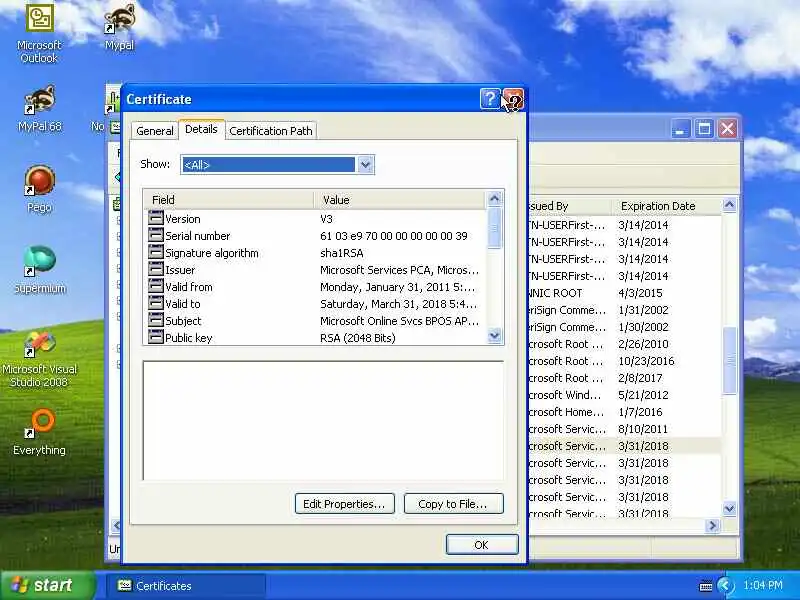This screenshot has height=600, width=800.
Task: Click the Serial number field icon
Action: coord(156,235)
